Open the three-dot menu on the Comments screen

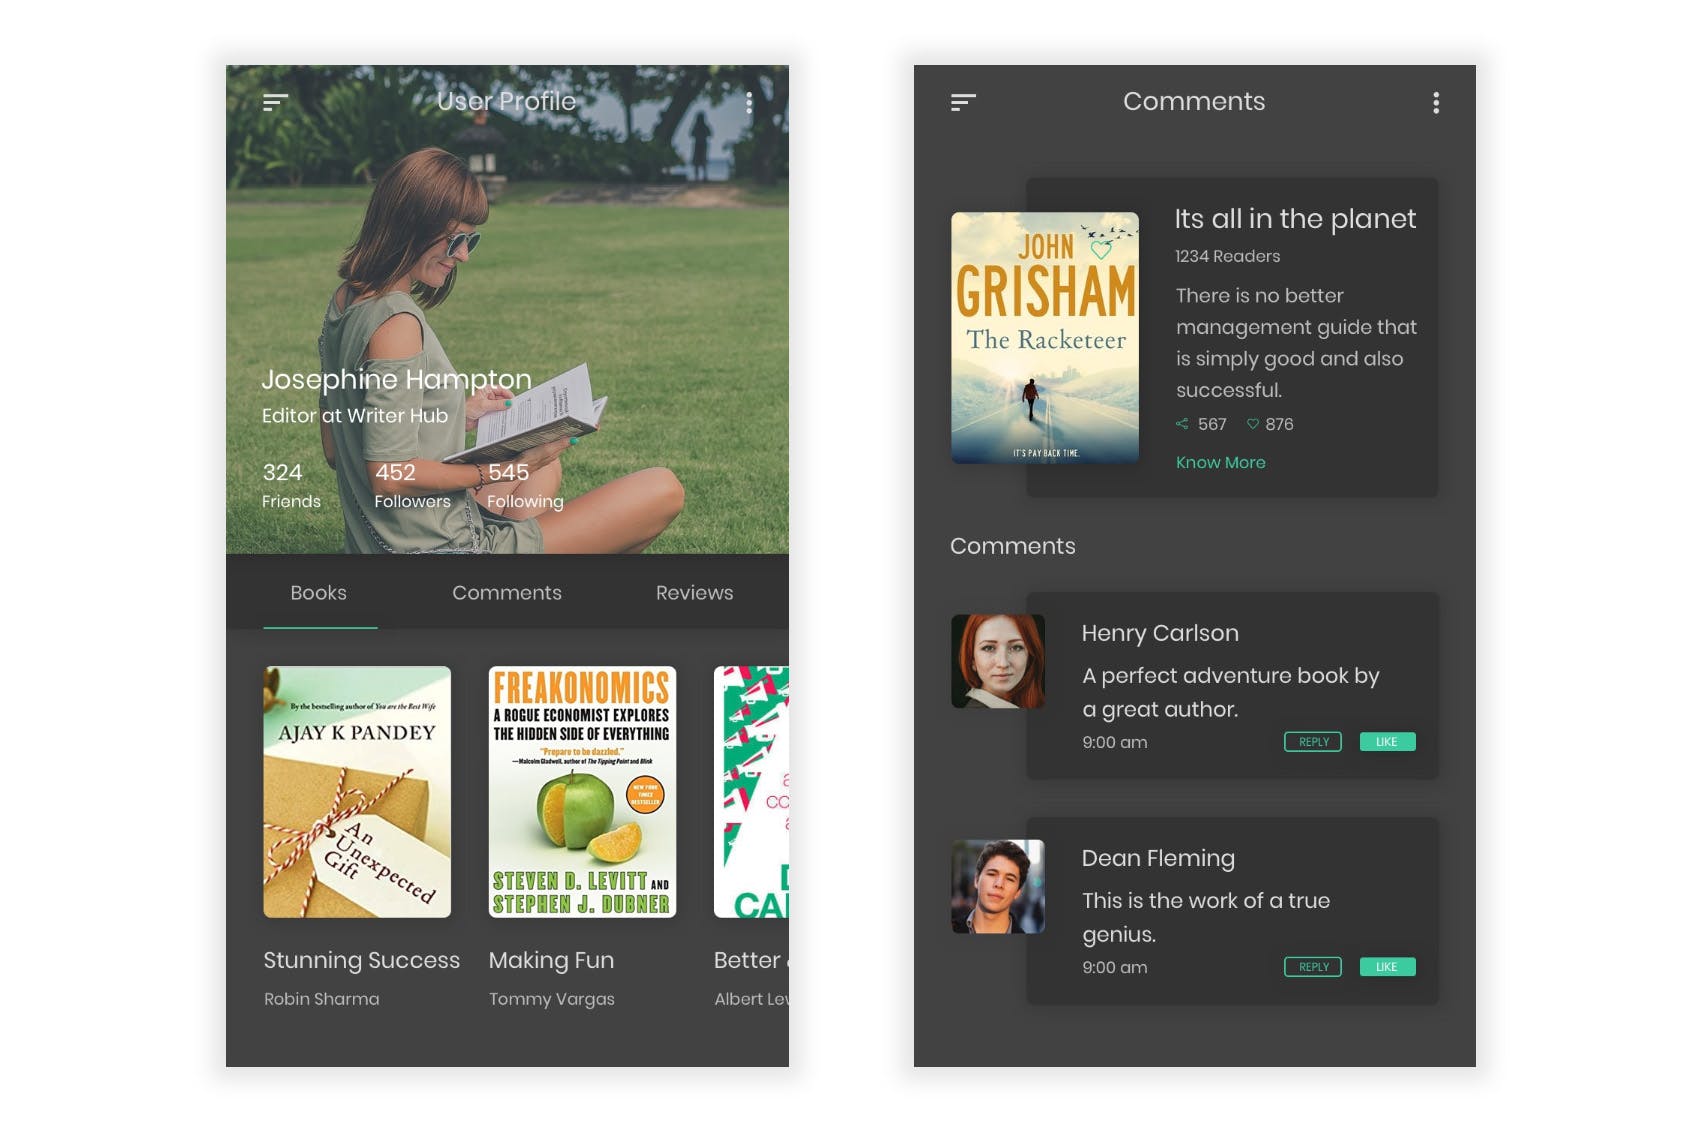(1436, 102)
